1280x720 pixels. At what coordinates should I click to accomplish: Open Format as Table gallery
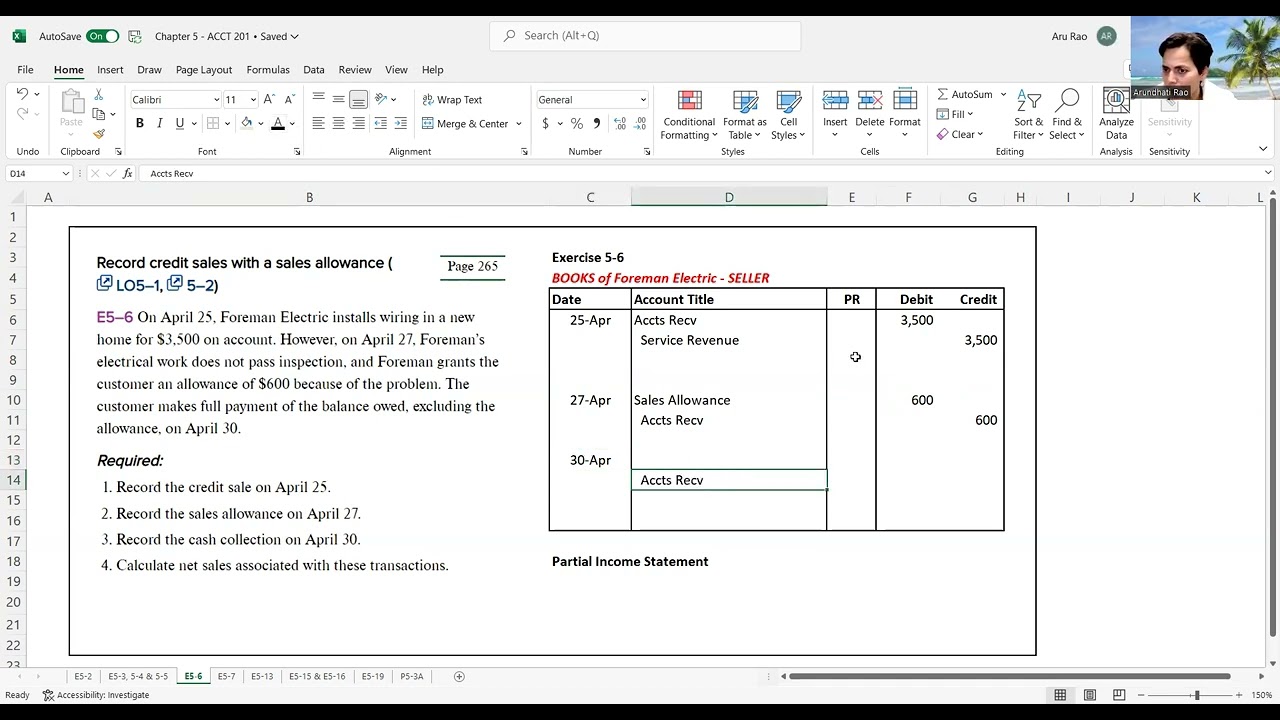[x=745, y=116]
